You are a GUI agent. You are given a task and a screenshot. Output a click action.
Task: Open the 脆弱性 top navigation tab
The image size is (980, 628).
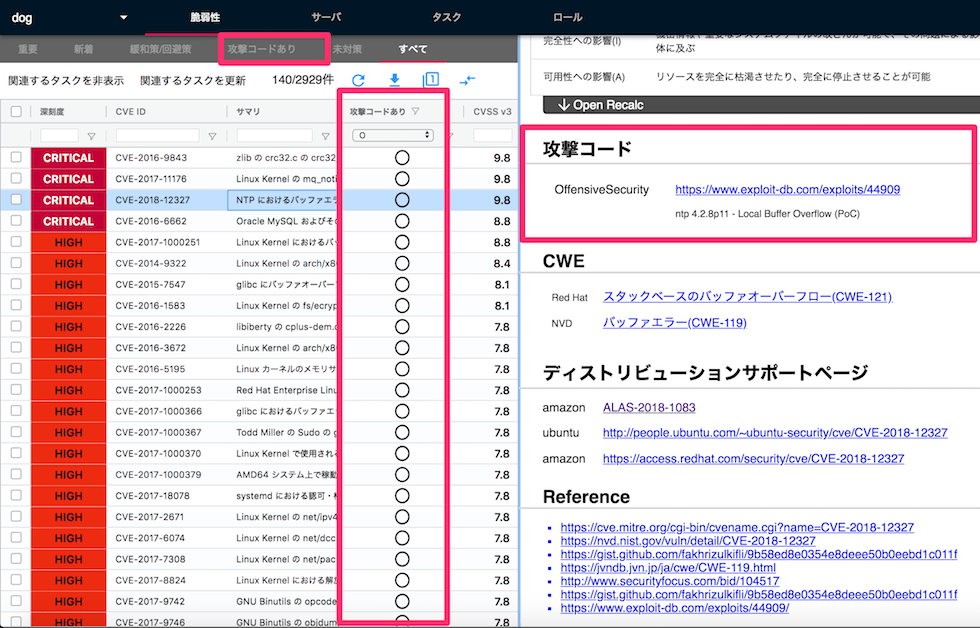(205, 17)
